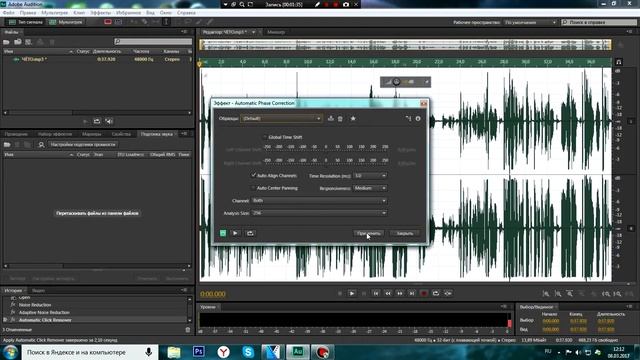Click the Right Channel Shift slider track

326,164
